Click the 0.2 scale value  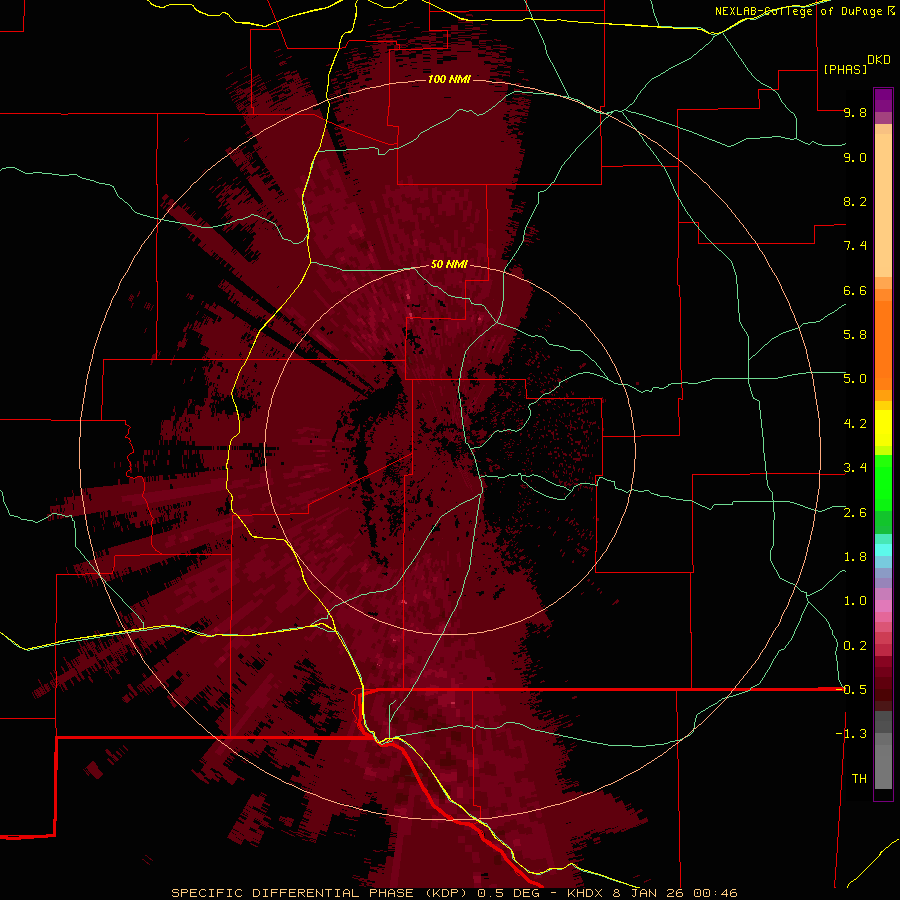pos(855,646)
